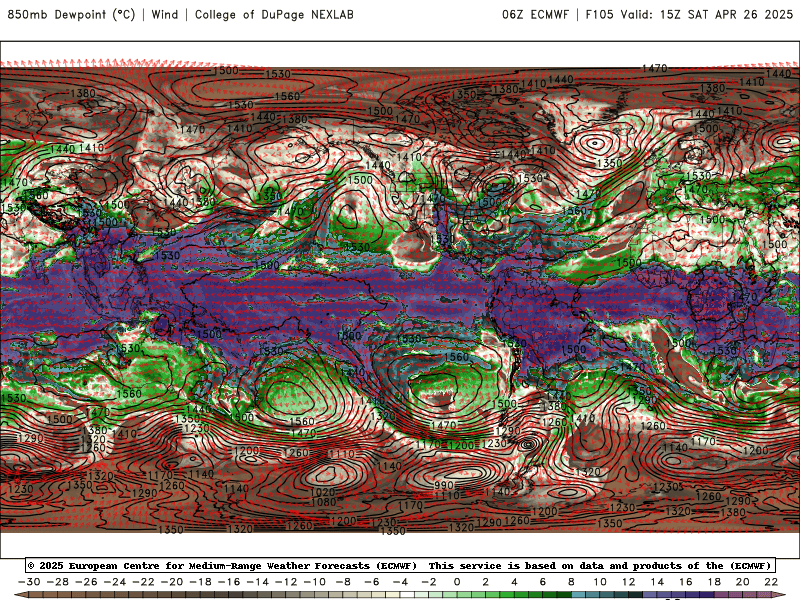This screenshot has height=600, width=800.
Task: Click the green section of dewpoint color scale
Action: coord(515,595)
